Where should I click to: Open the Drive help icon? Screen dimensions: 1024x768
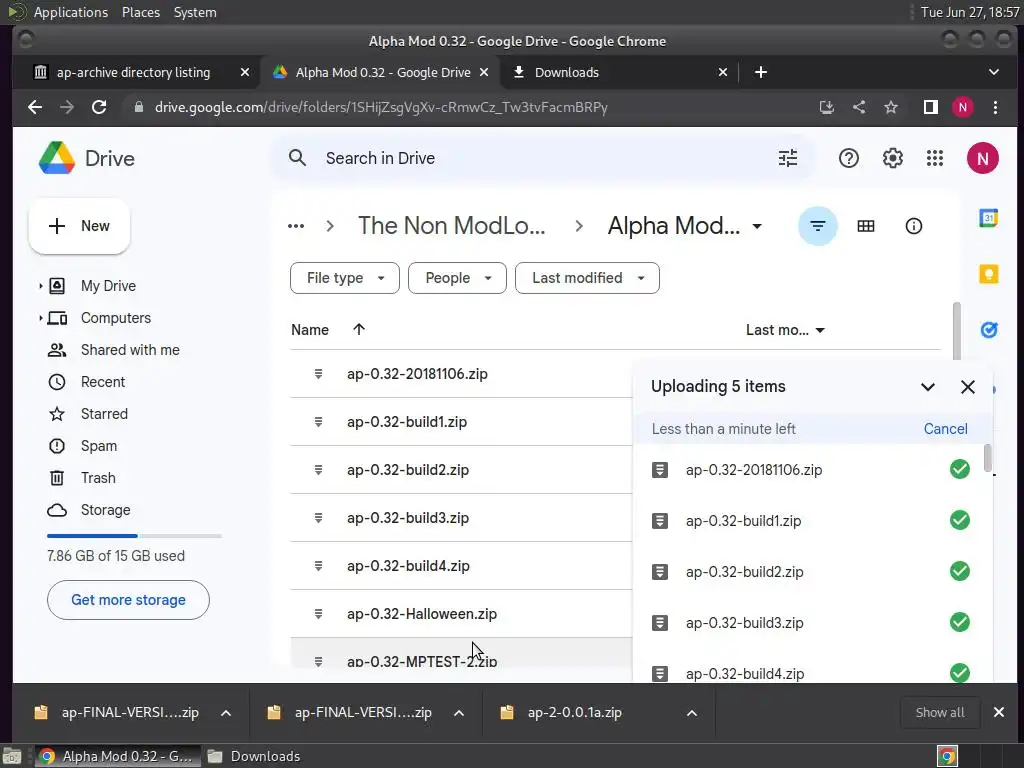tap(848, 158)
